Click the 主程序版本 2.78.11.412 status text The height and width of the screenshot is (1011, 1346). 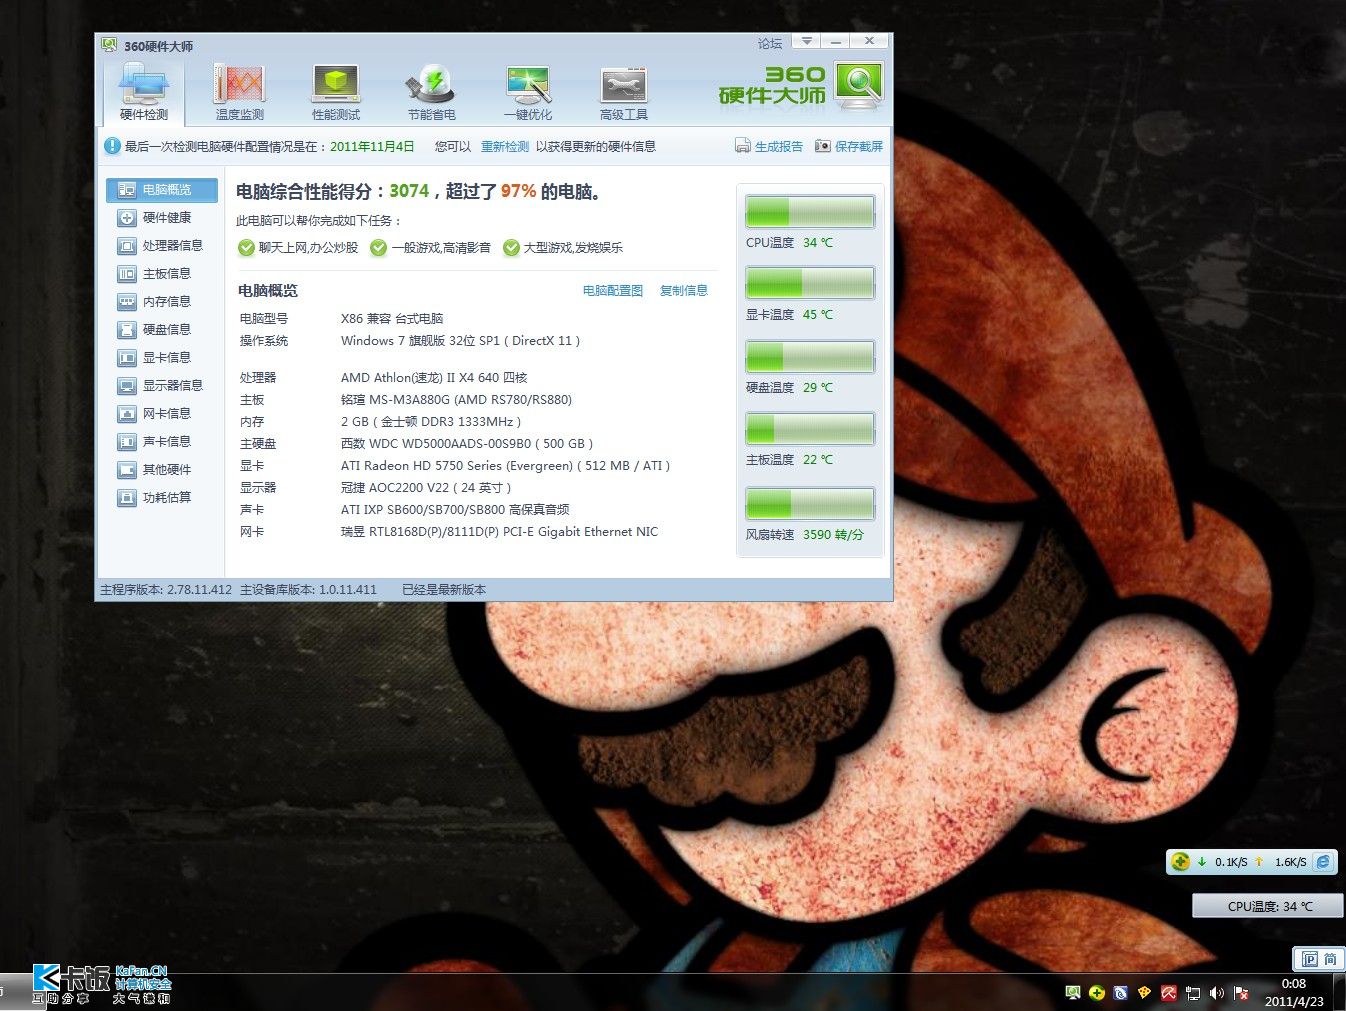click(x=166, y=589)
